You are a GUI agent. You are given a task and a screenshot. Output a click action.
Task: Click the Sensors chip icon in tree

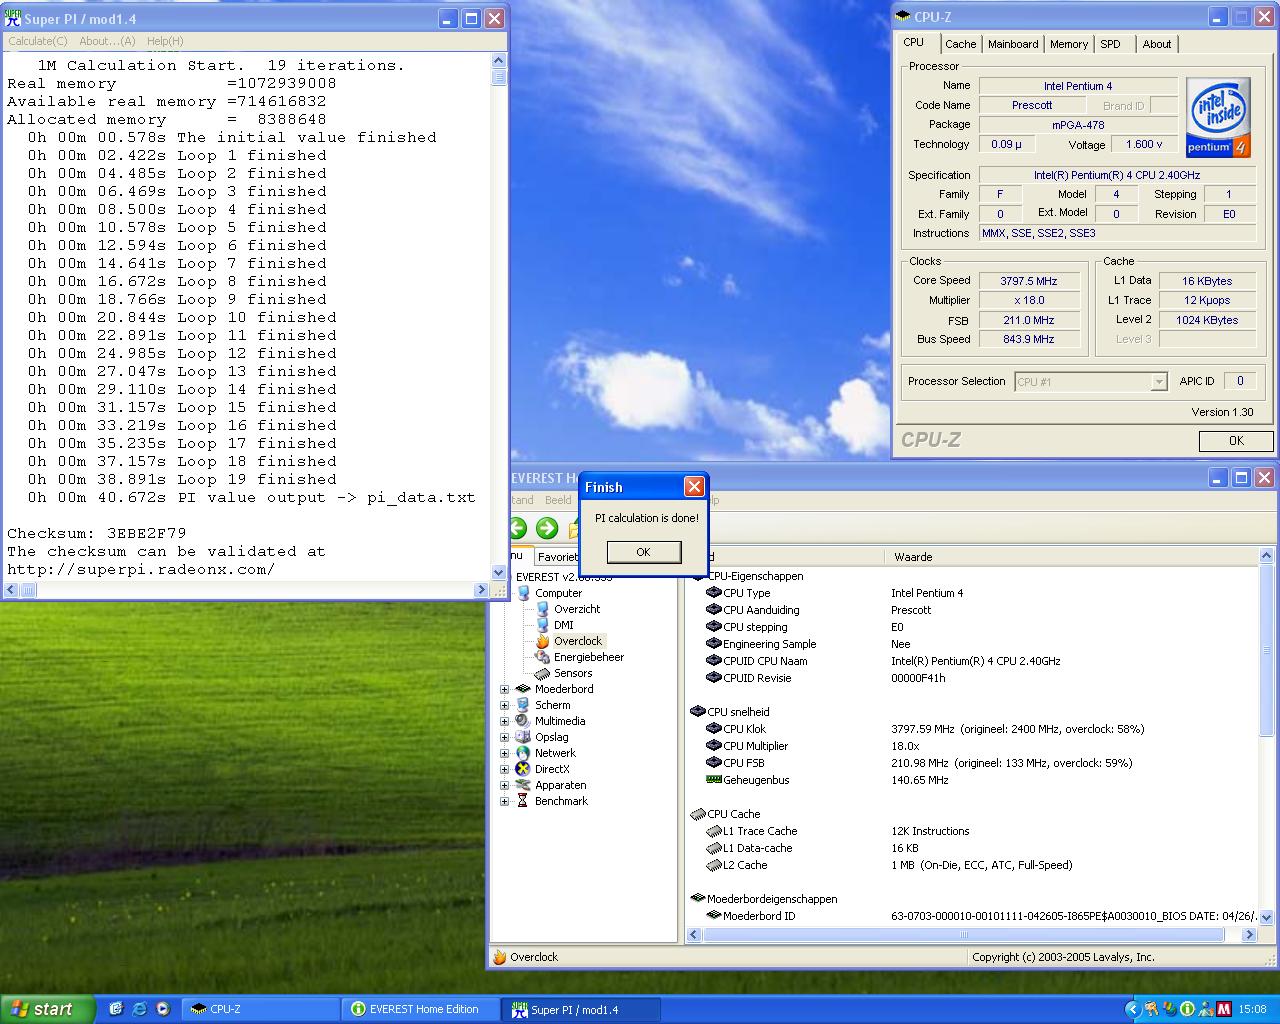(x=542, y=673)
